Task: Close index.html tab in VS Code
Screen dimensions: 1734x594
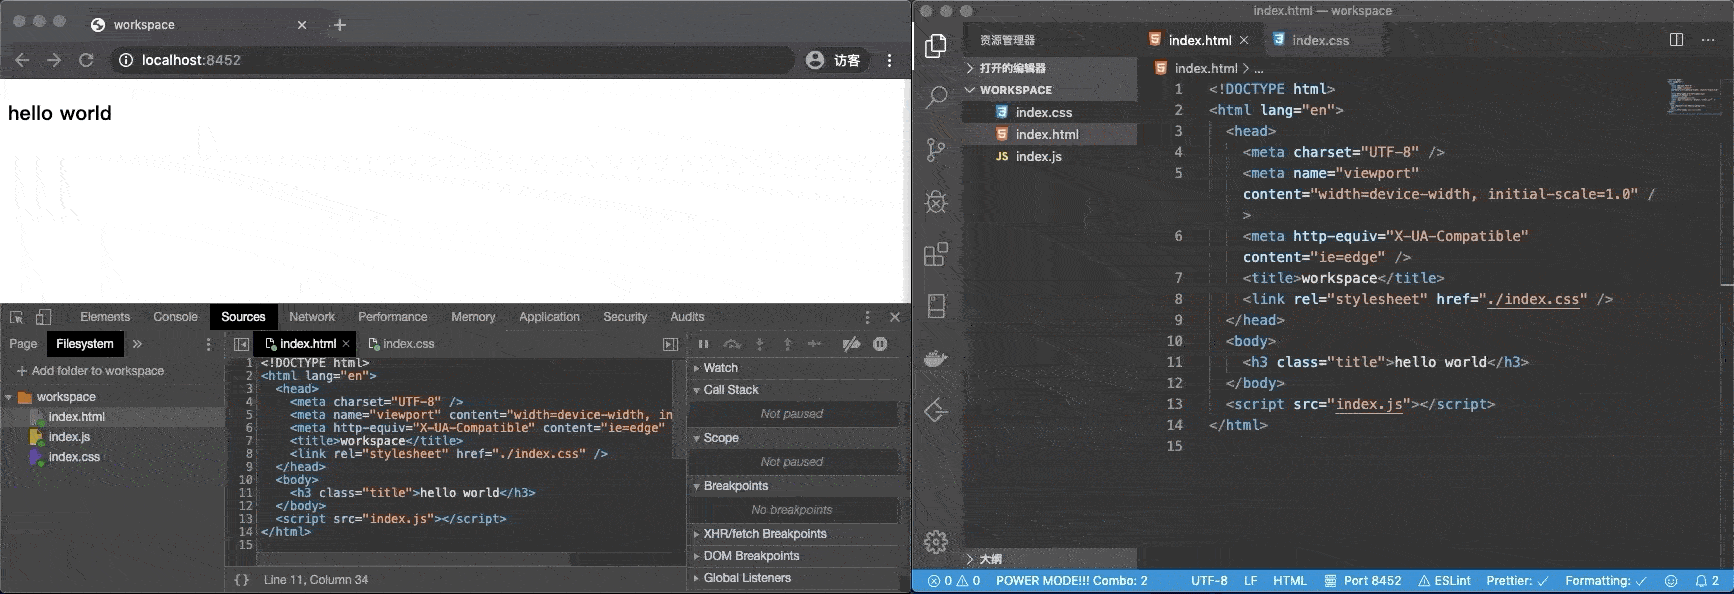Action: [x=1244, y=40]
